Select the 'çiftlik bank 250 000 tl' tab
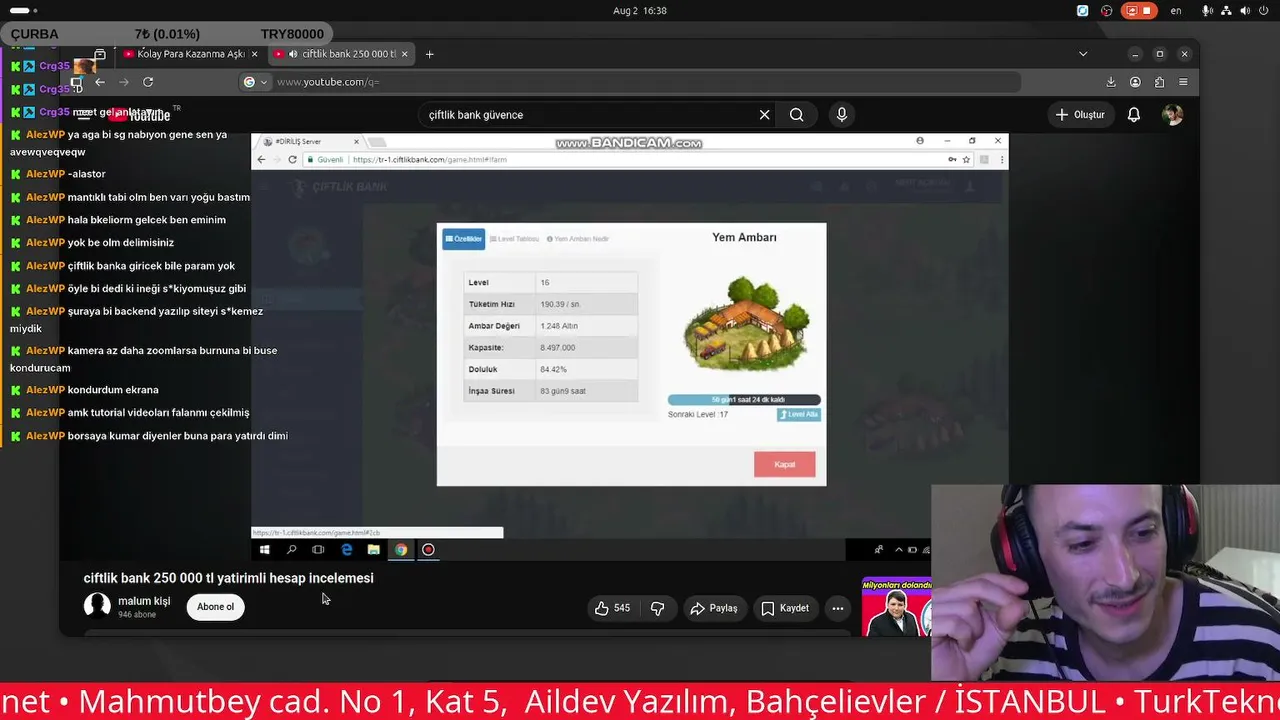 342,54
